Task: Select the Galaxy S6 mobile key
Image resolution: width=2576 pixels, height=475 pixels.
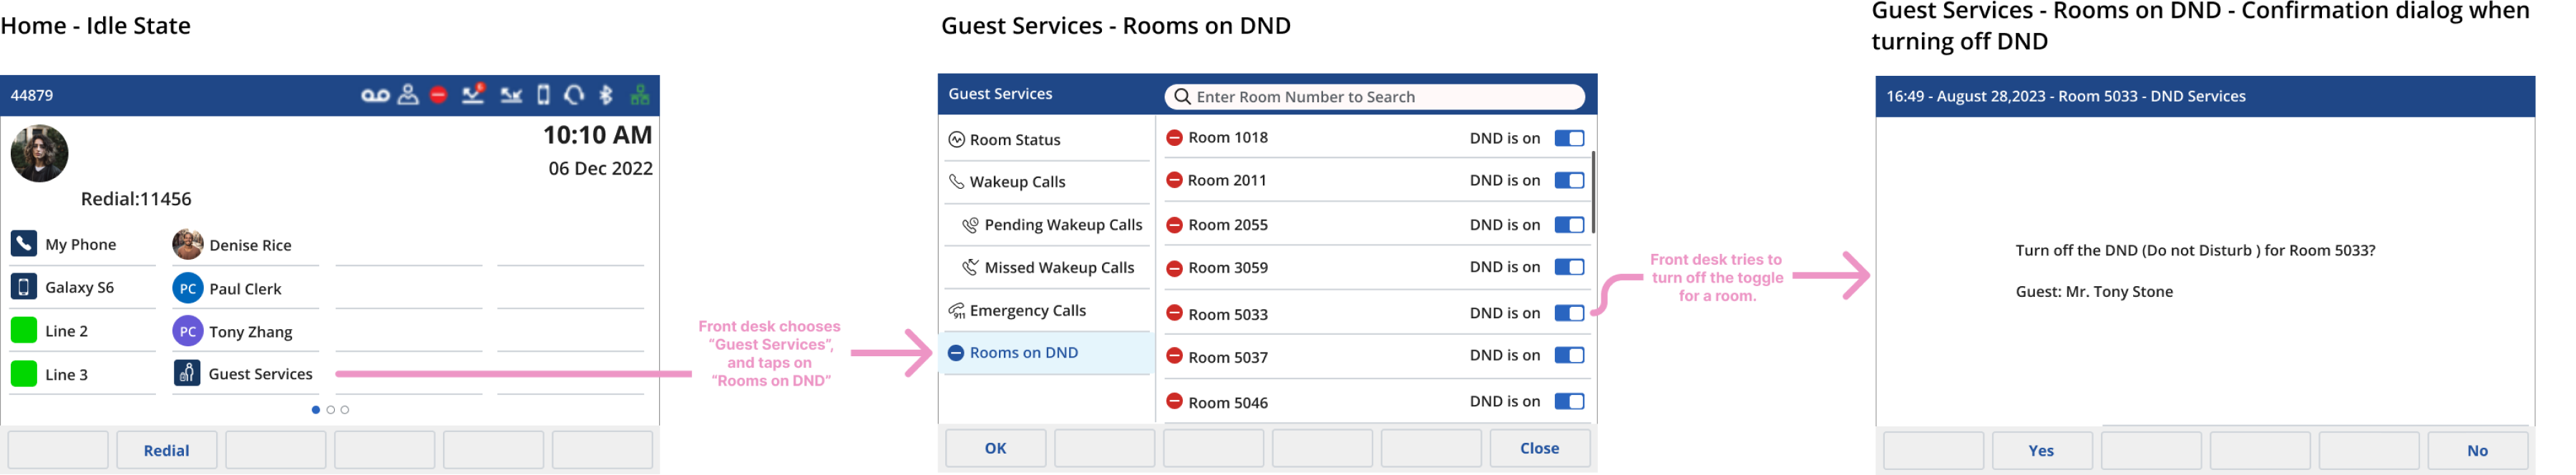Action: coord(80,288)
